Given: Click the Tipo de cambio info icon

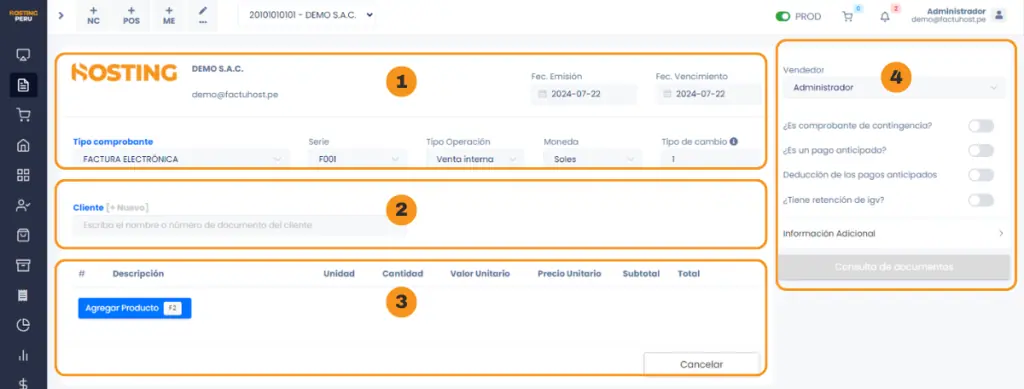Looking at the screenshot, I should 734,141.
